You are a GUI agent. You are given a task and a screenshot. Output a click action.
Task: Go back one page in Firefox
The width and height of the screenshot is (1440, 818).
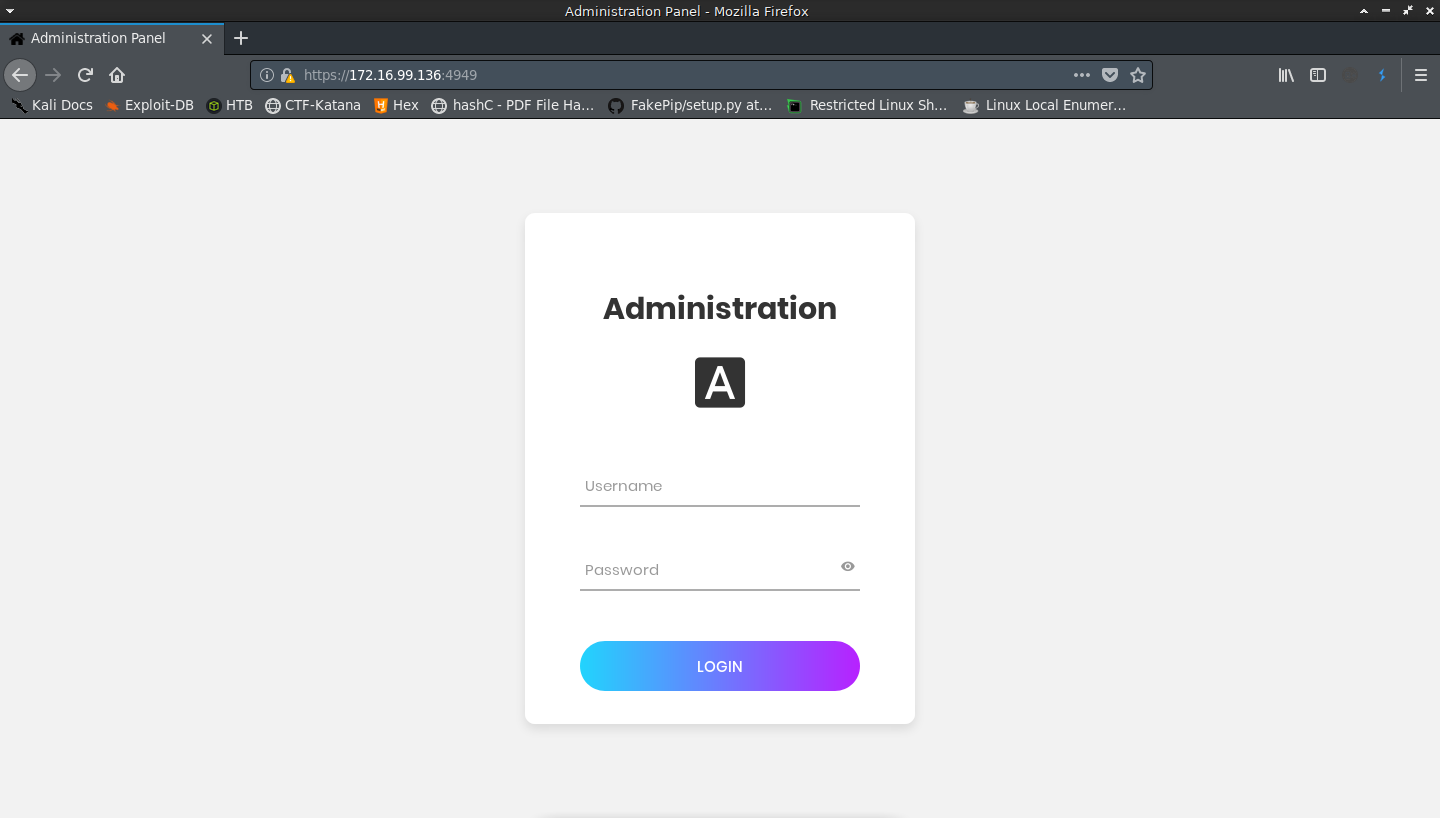coord(20,75)
